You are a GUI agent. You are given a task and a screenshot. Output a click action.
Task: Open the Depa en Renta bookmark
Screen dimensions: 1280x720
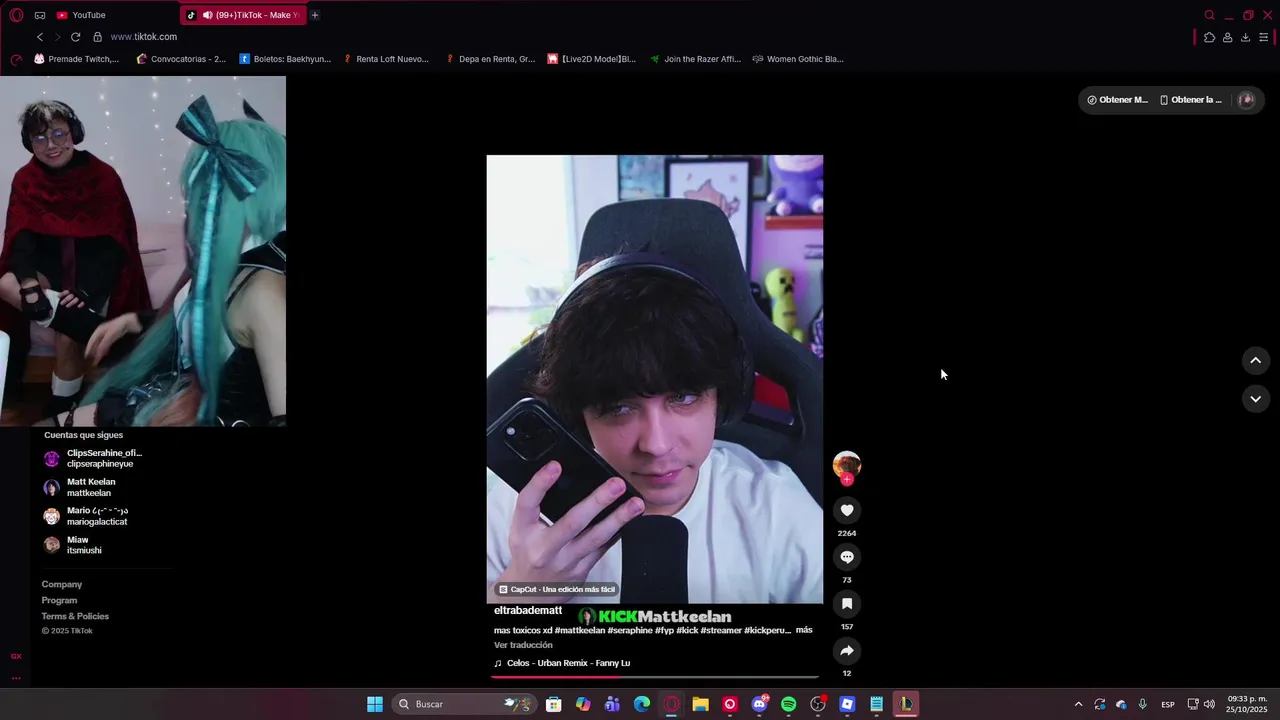pos(490,59)
